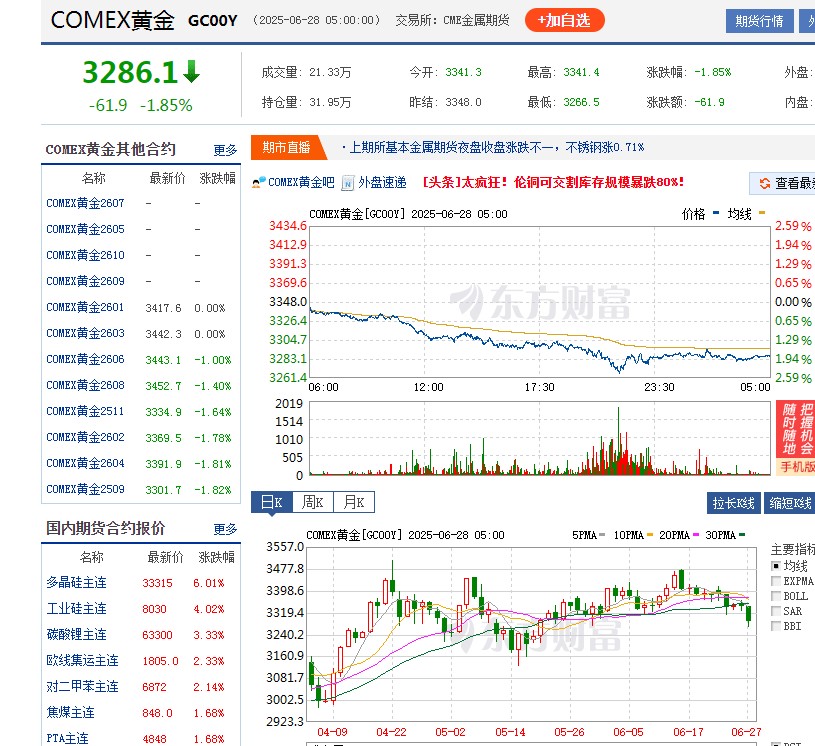The width and height of the screenshot is (815, 746).
Task: Open the COMEX黄金2604 contract link
Action: point(85,463)
